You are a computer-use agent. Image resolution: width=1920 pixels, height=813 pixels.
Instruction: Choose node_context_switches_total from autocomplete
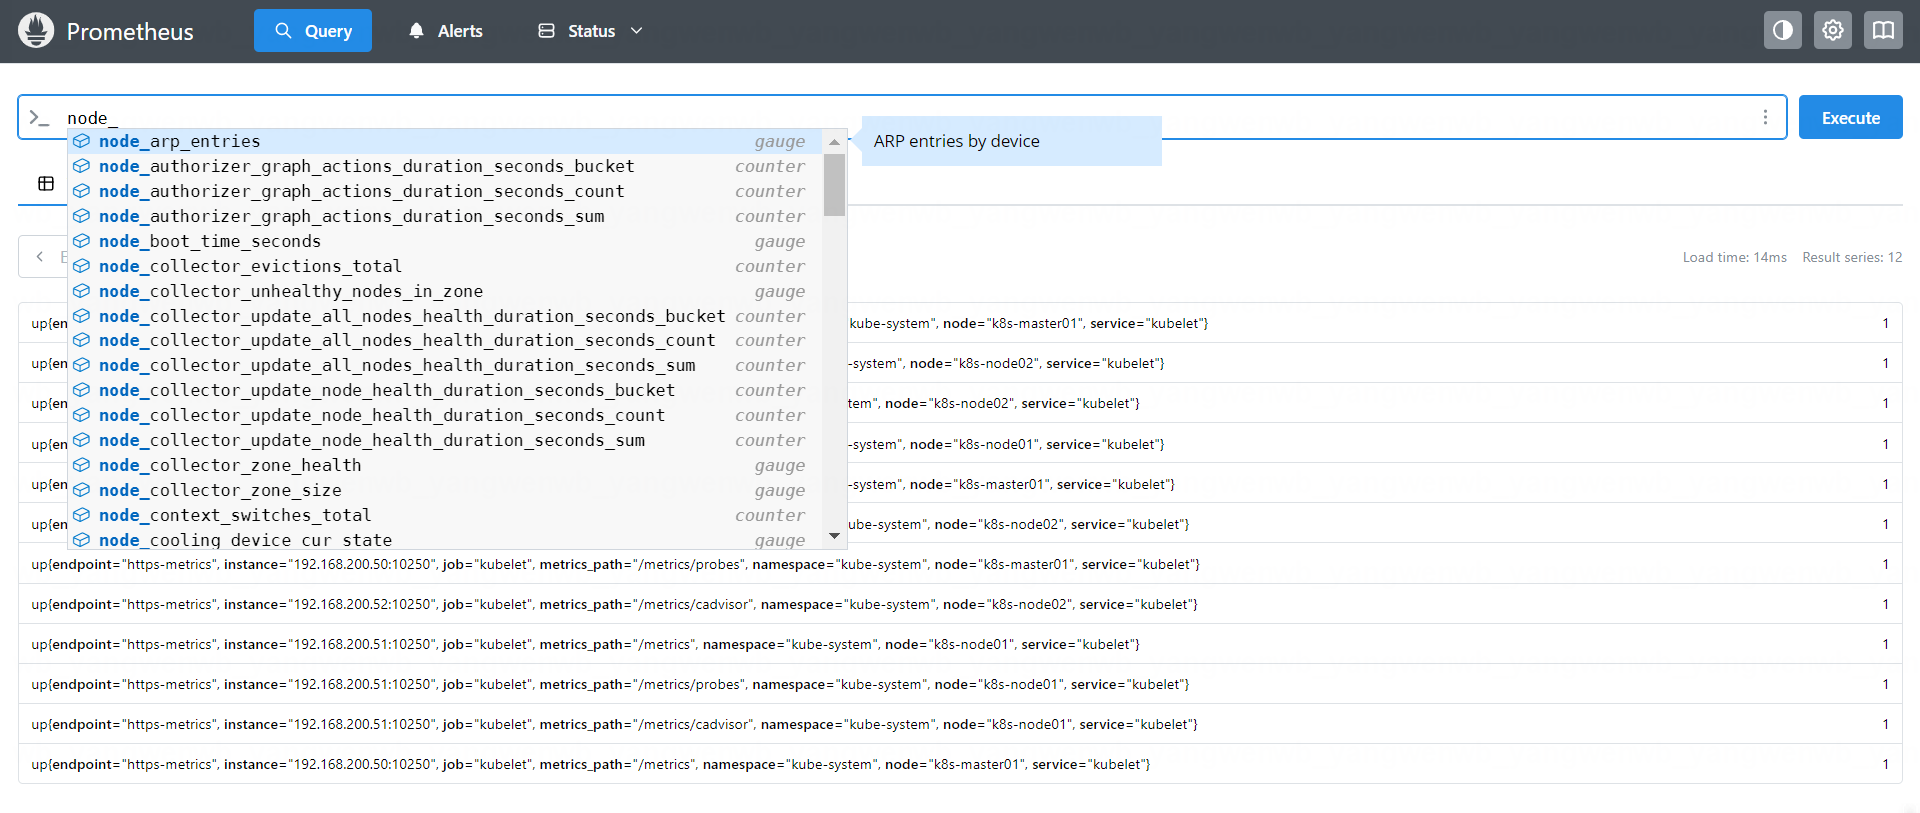click(x=235, y=515)
